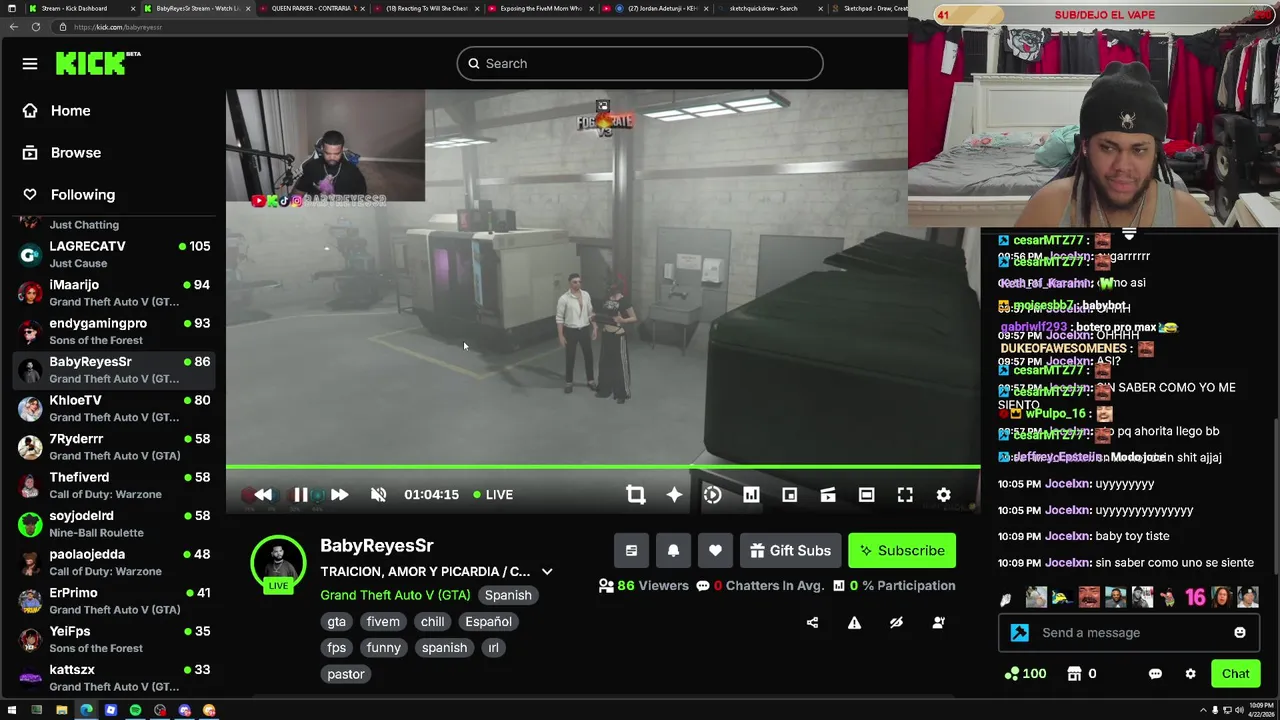Open YeiFps channel in sidebar
The image size is (1280, 720).
[x=115, y=640]
